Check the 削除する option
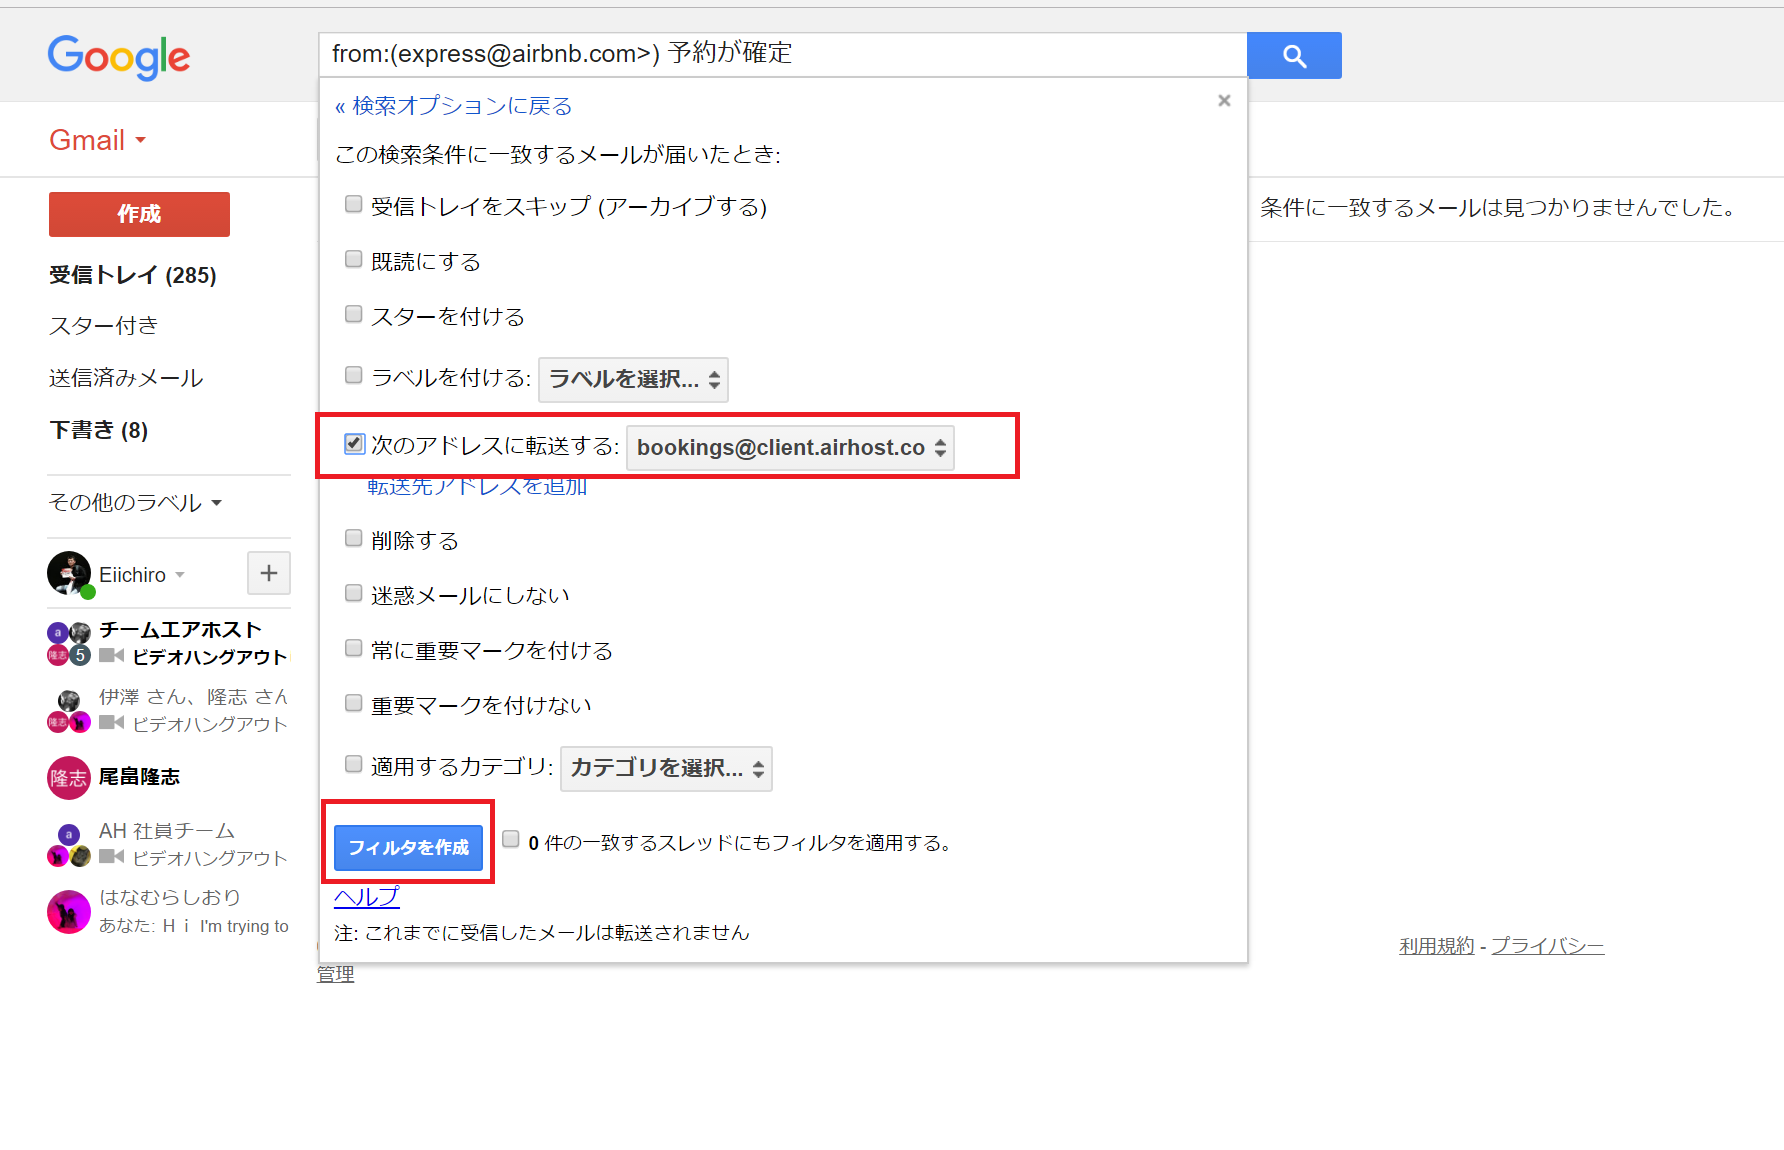1784x1150 pixels. click(x=353, y=538)
